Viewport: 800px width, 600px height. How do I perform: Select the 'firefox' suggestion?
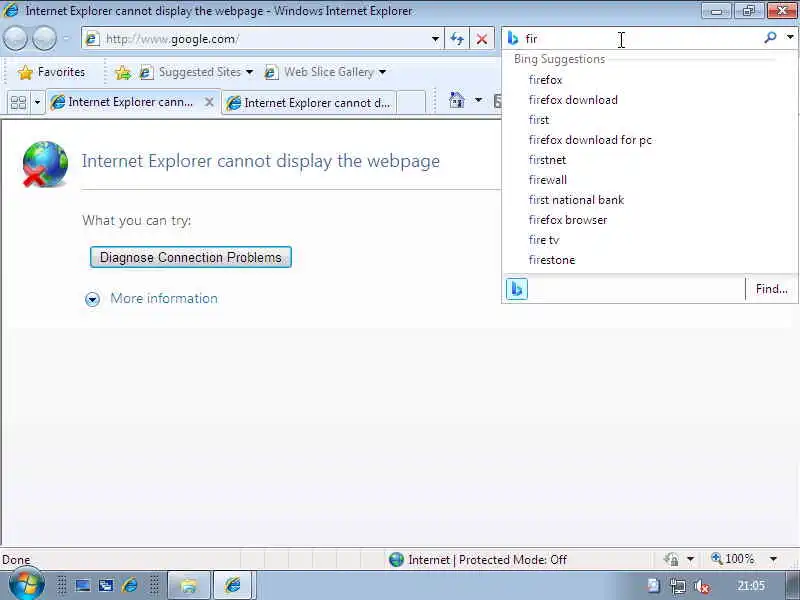click(649, 80)
